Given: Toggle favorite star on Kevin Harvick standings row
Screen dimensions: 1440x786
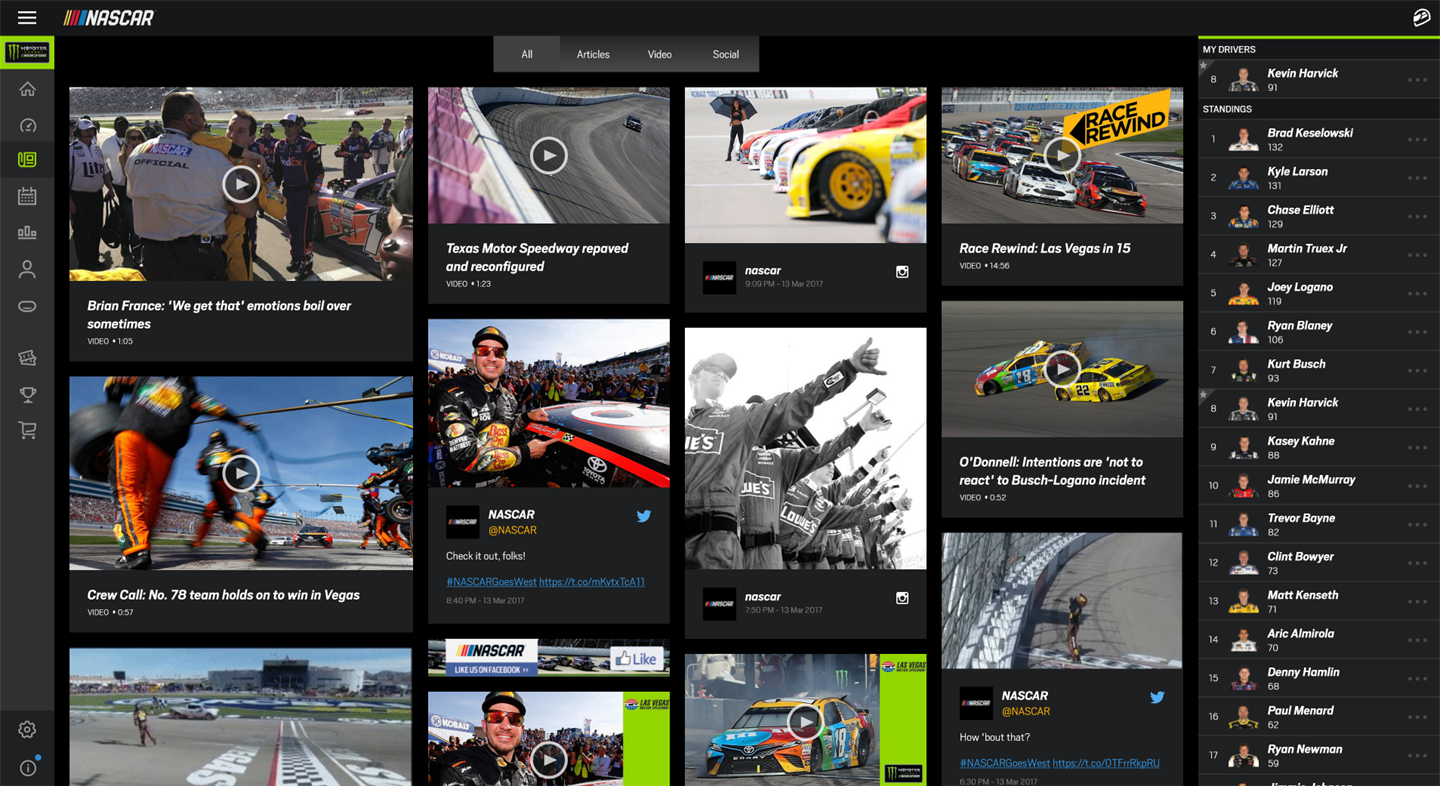Looking at the screenshot, I should [x=1204, y=394].
